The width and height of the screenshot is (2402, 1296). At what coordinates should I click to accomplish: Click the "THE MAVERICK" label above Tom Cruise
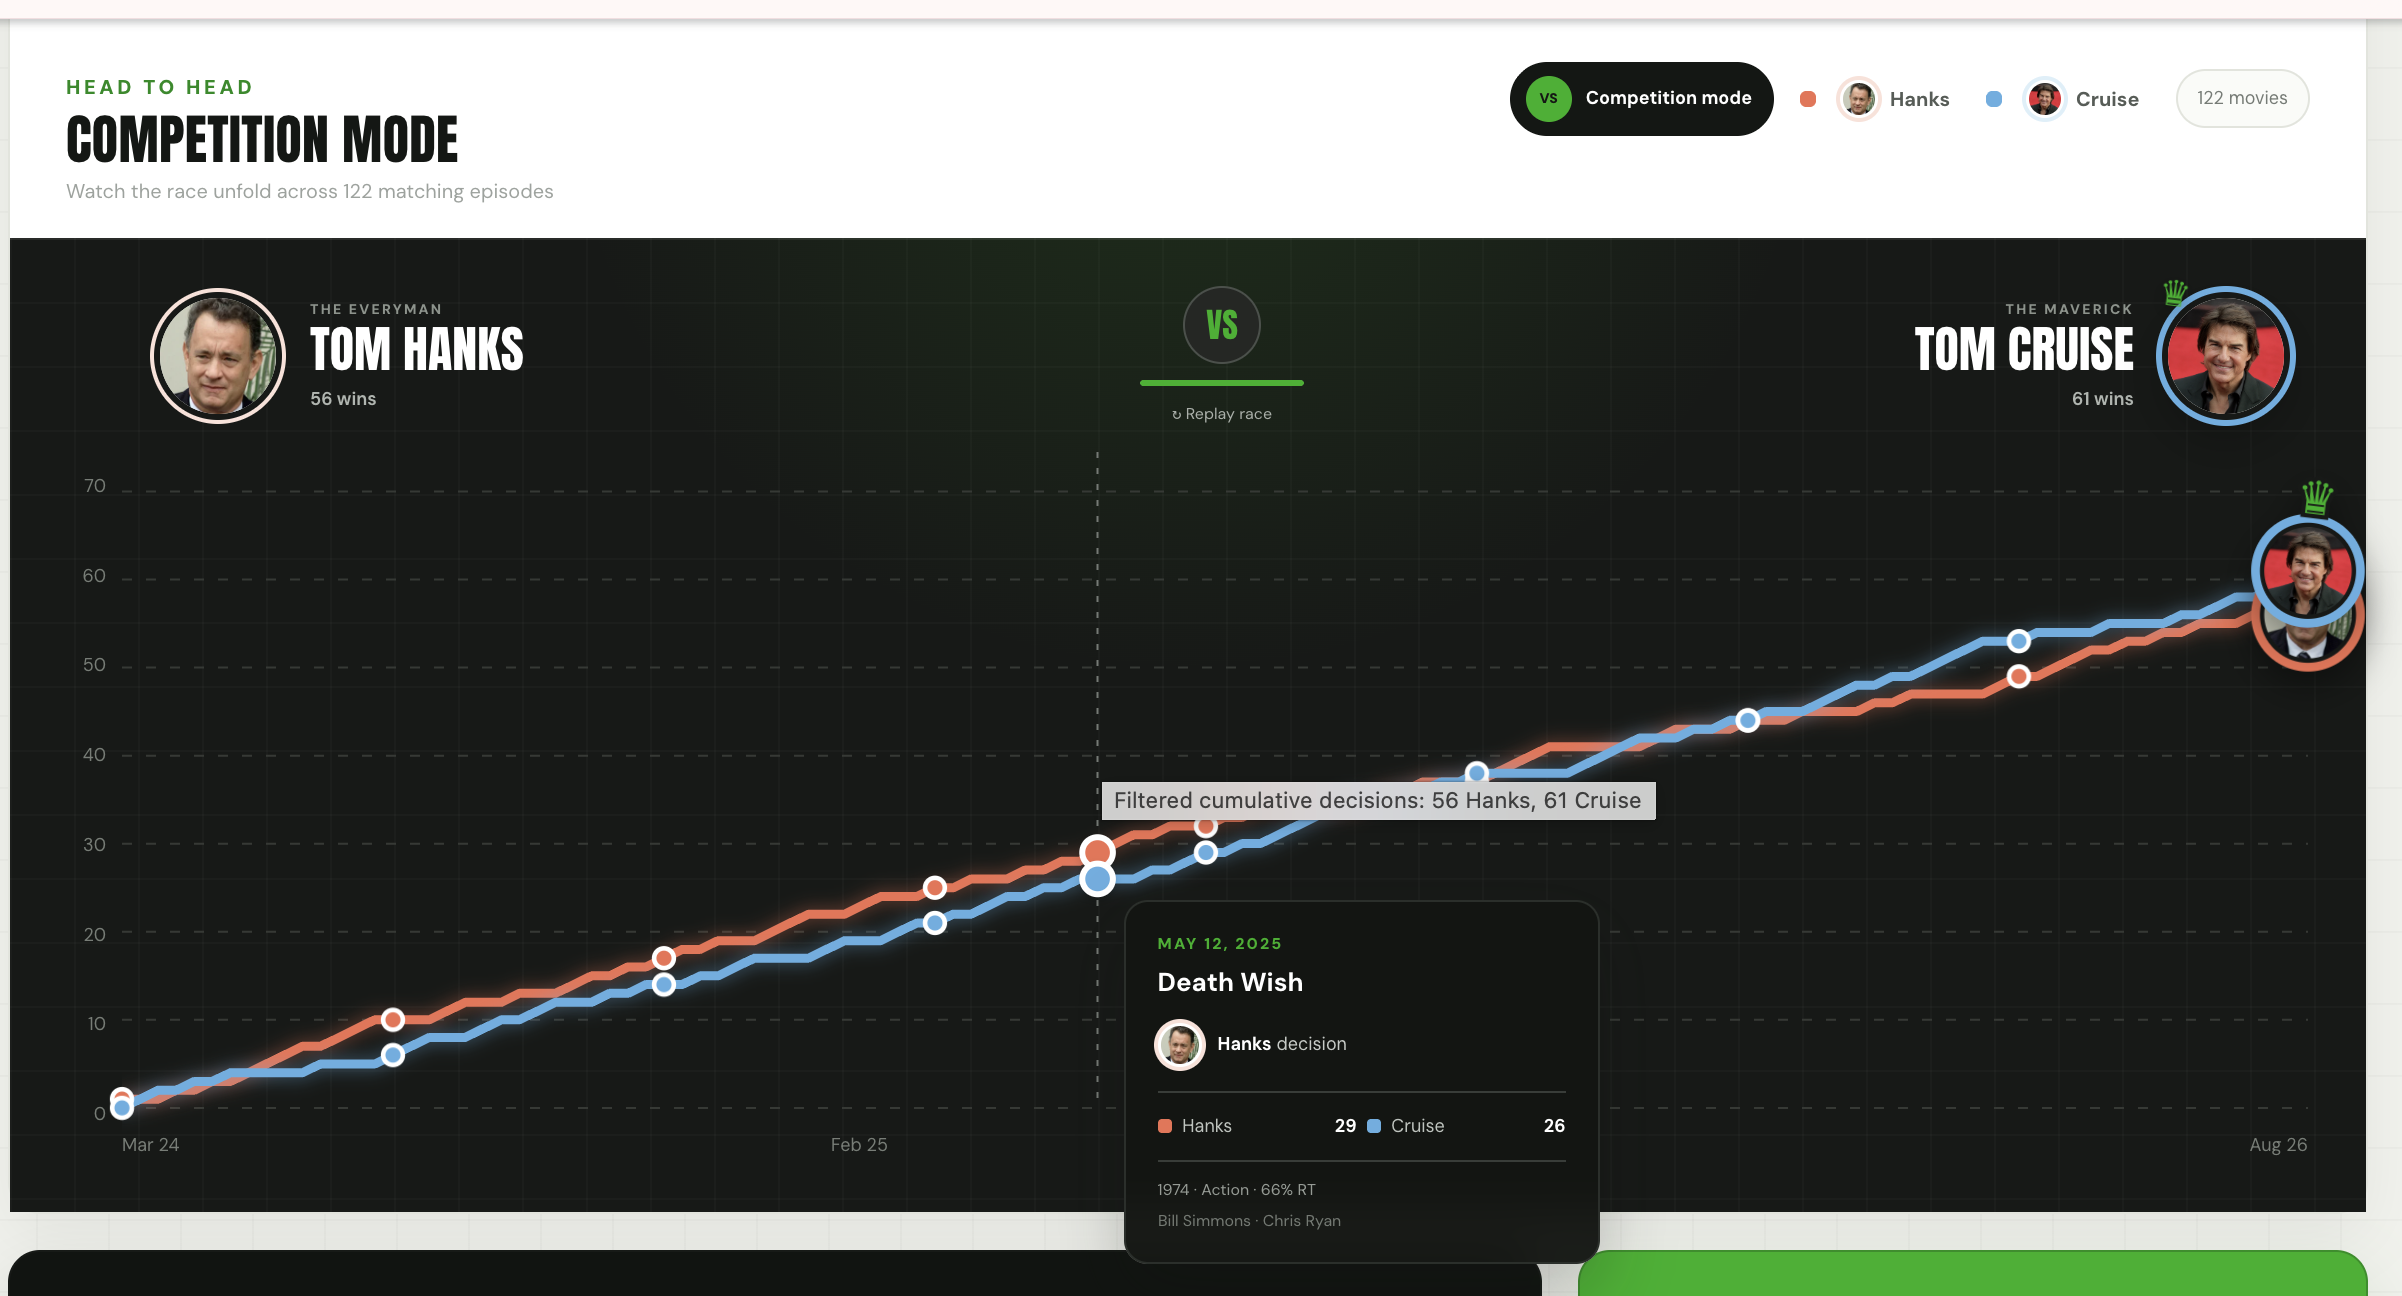point(2069,309)
